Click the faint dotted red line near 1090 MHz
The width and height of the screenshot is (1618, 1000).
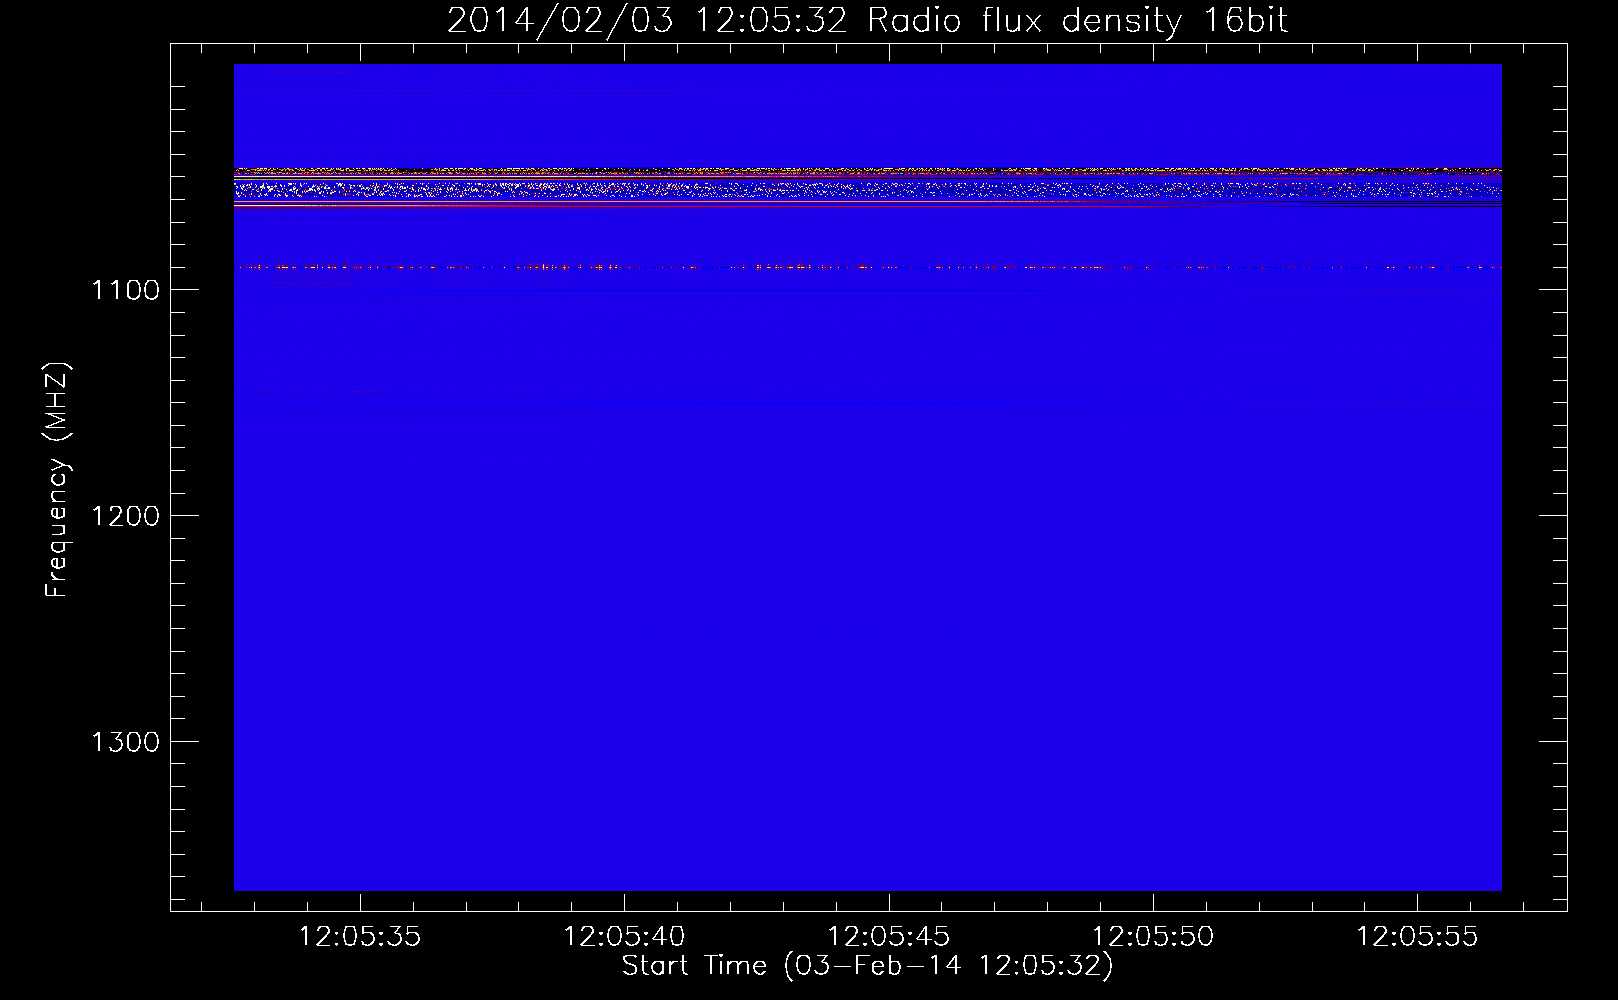click(x=867, y=267)
